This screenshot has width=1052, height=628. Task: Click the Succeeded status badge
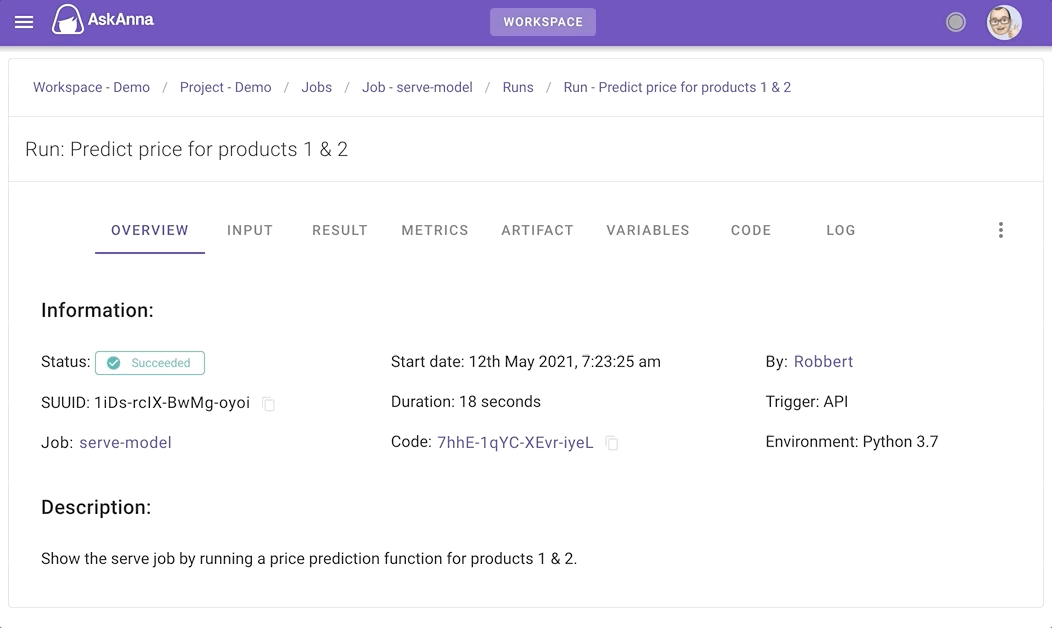pos(150,363)
